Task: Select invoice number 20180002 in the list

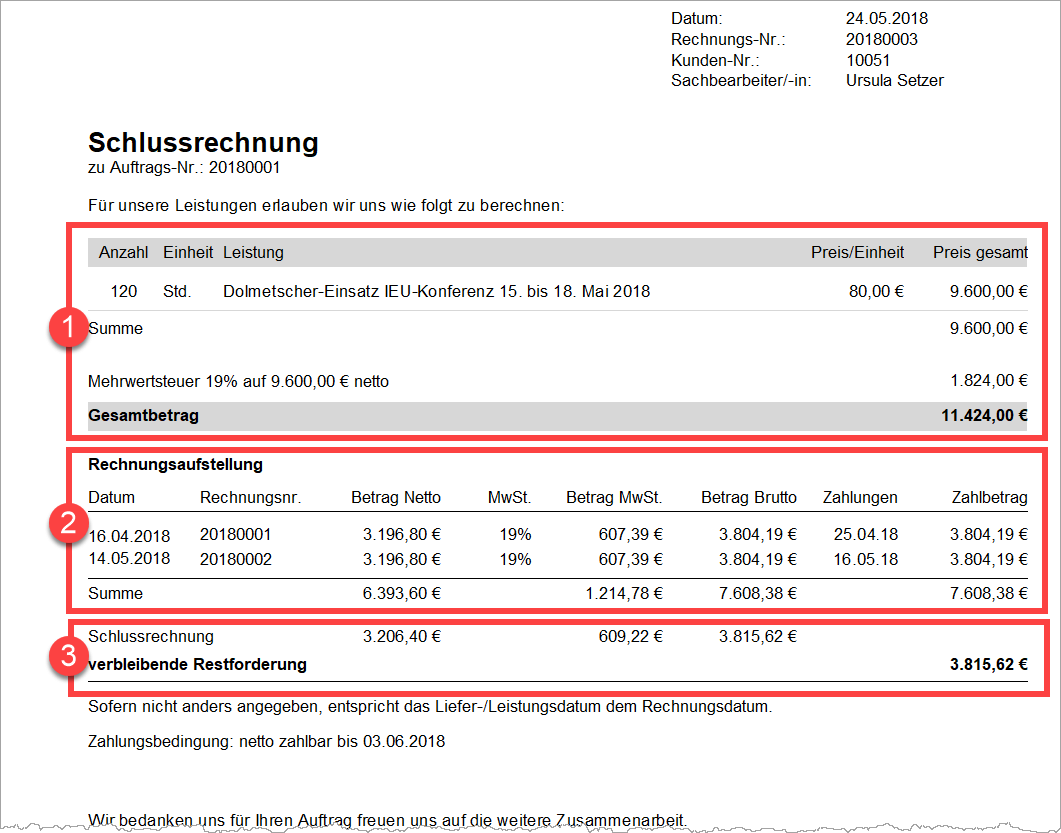Action: (x=235, y=559)
